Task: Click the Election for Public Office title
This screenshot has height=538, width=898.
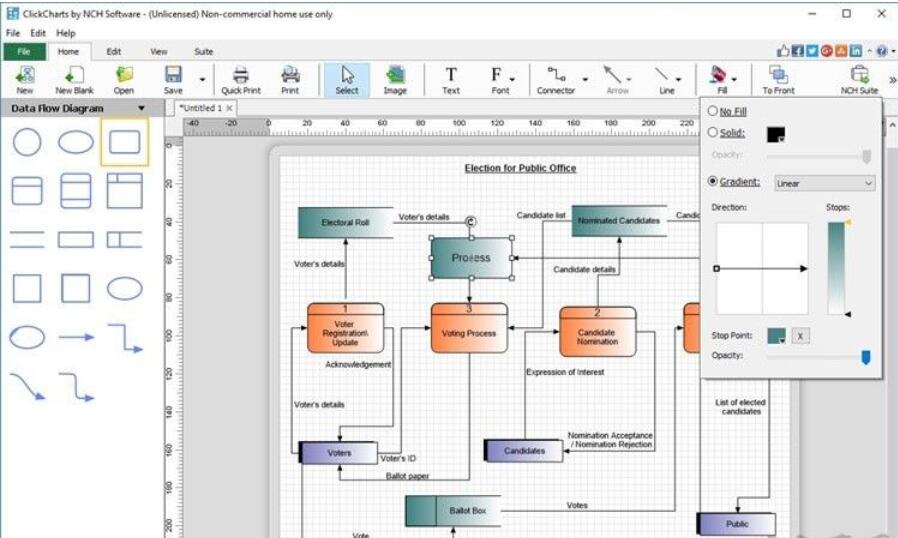Action: coord(520,168)
